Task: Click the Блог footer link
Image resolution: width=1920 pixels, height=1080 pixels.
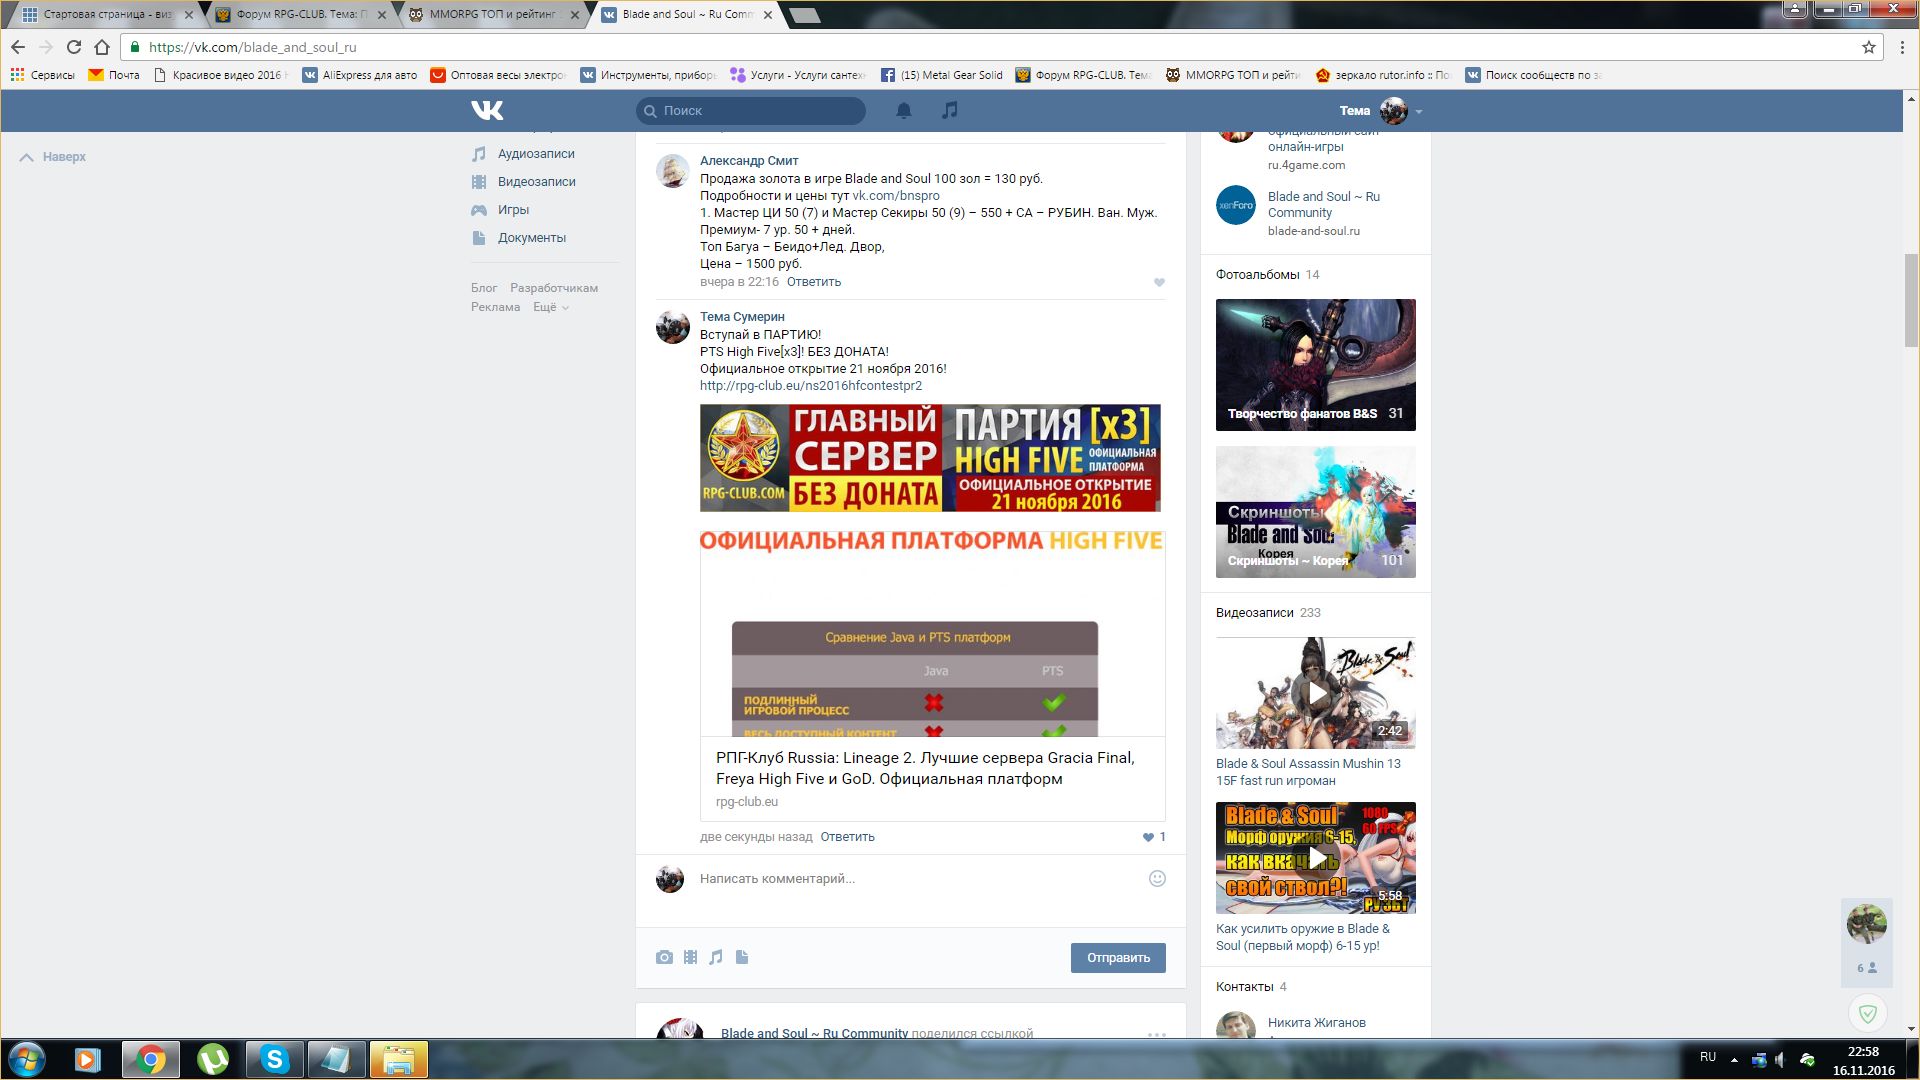Action: (484, 288)
